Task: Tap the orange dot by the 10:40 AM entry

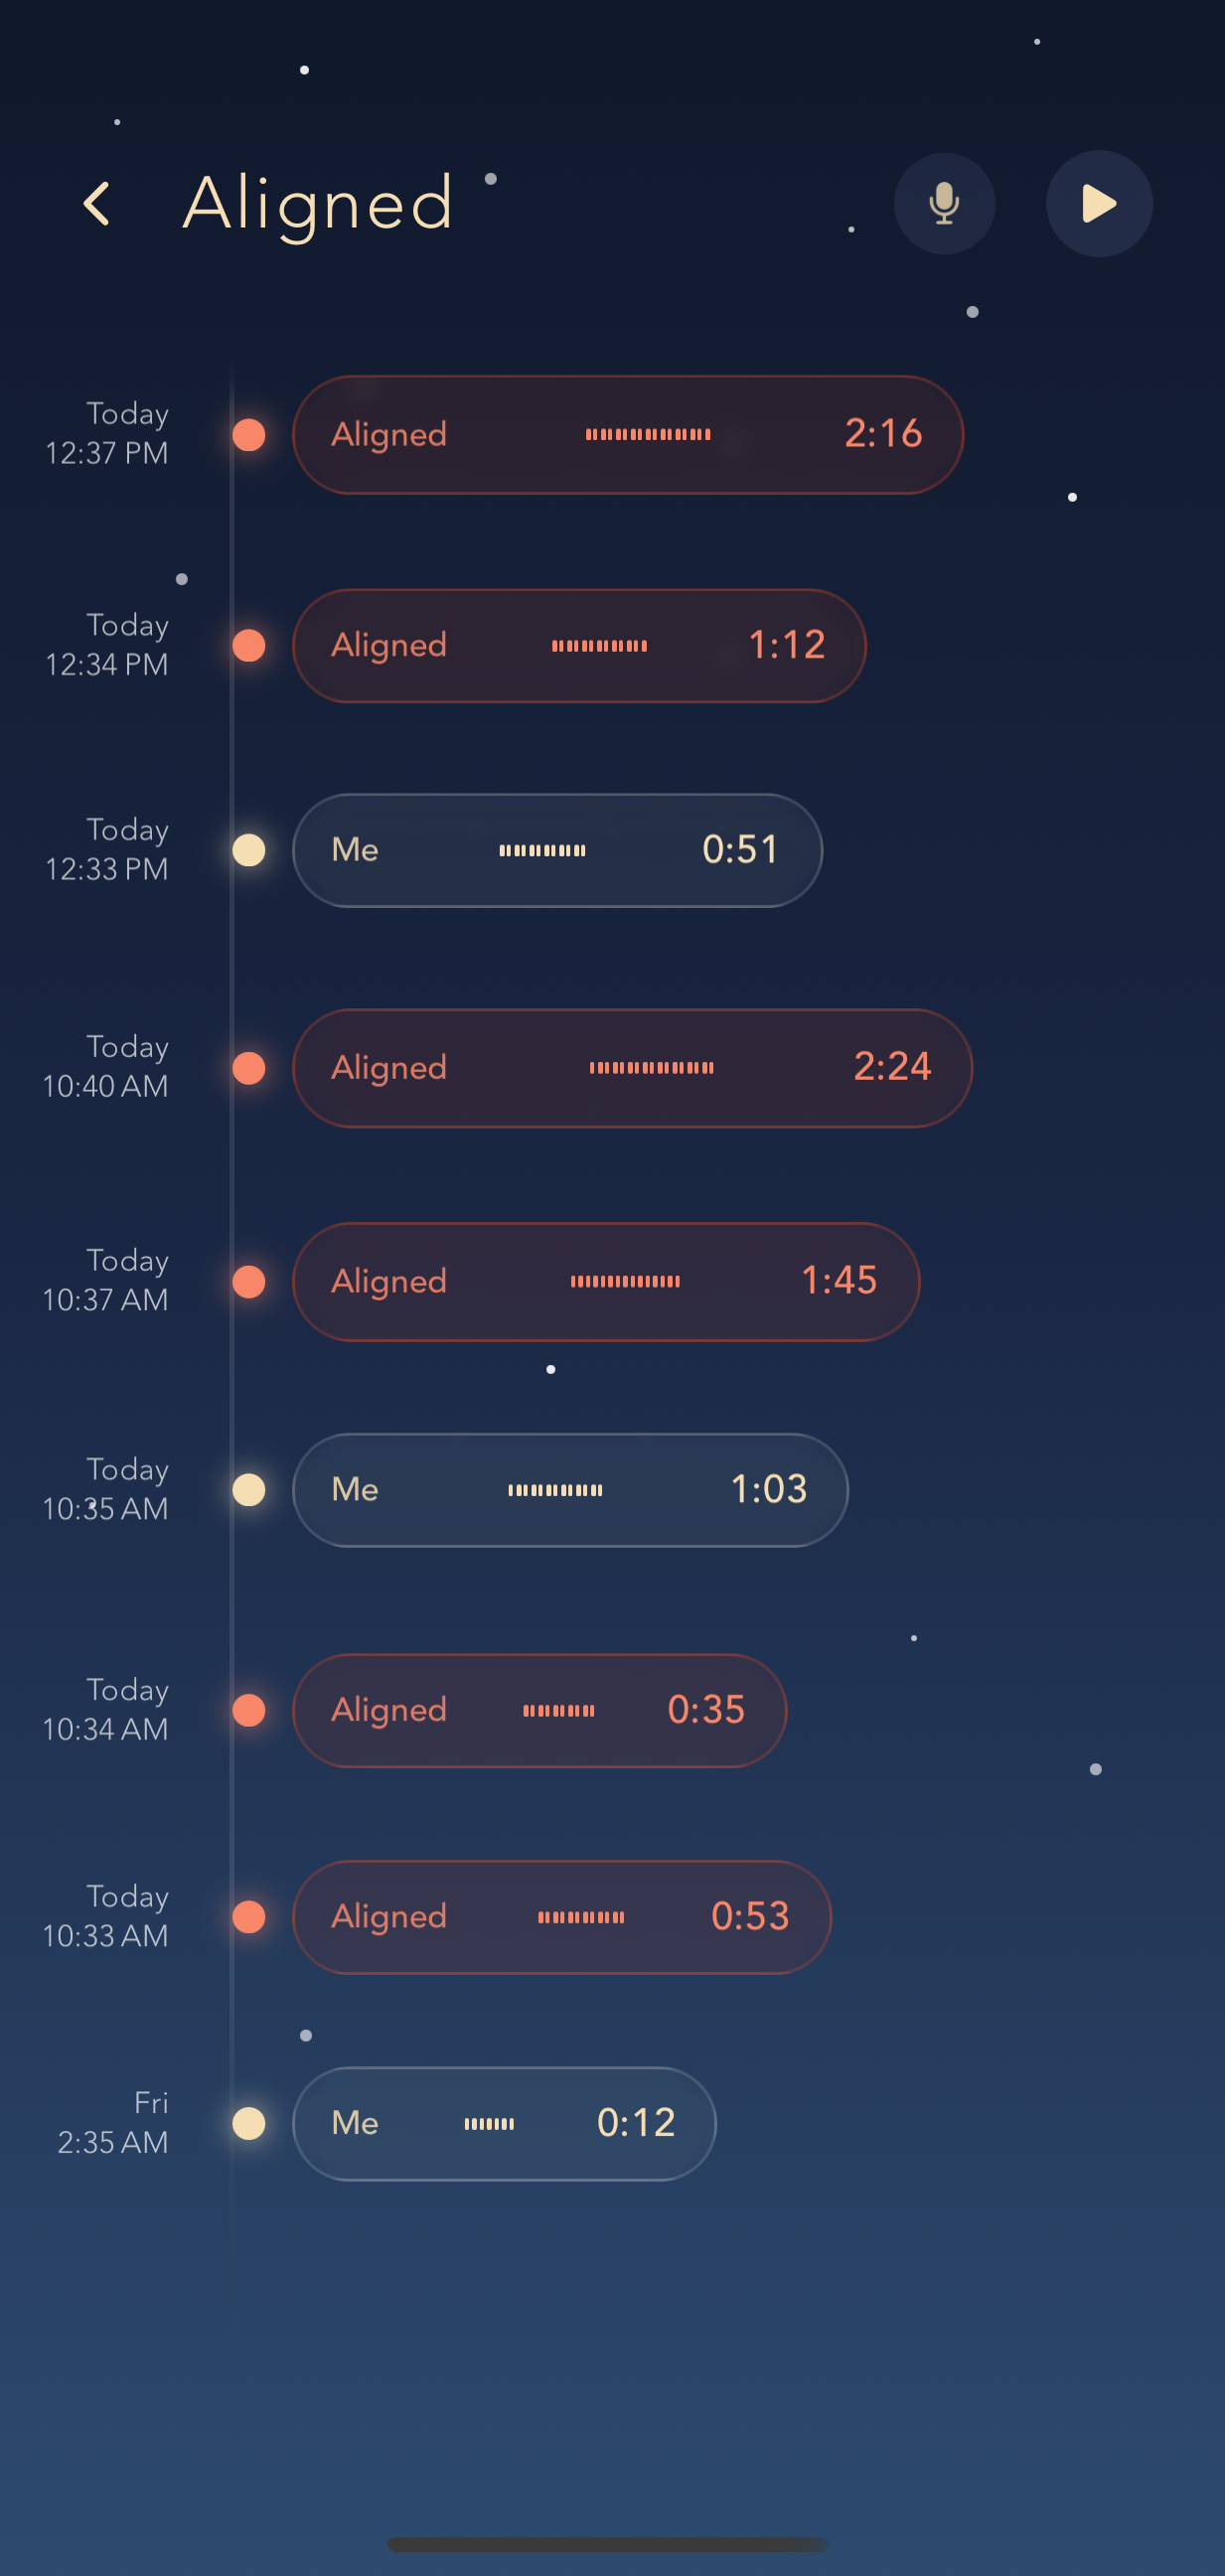Action: pos(248,1067)
